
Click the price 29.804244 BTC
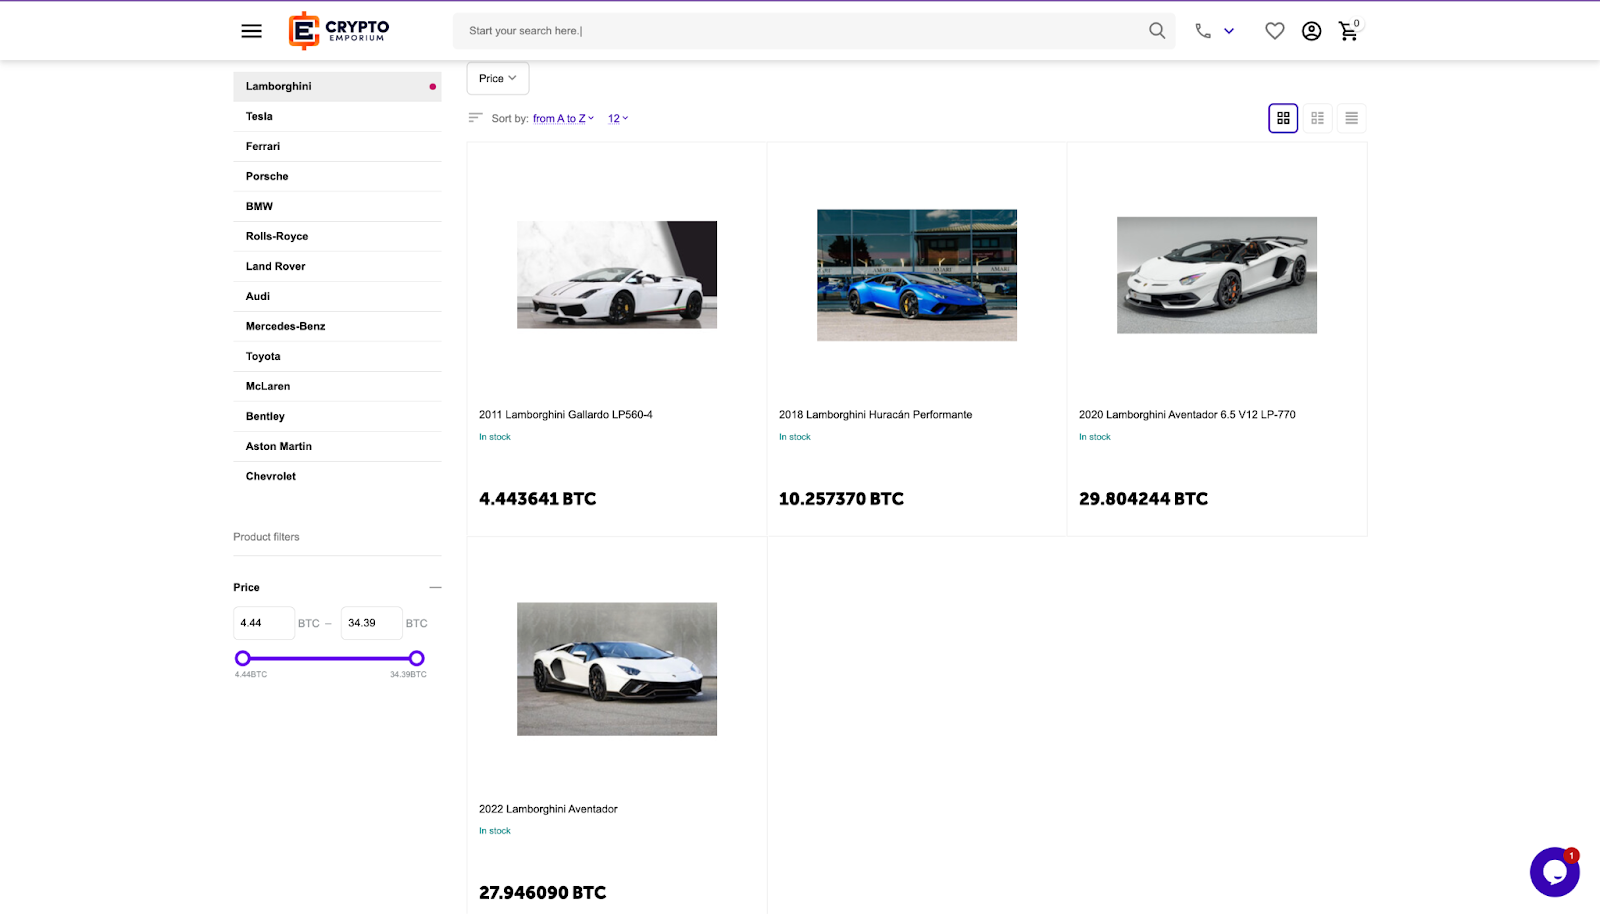pos(1144,499)
